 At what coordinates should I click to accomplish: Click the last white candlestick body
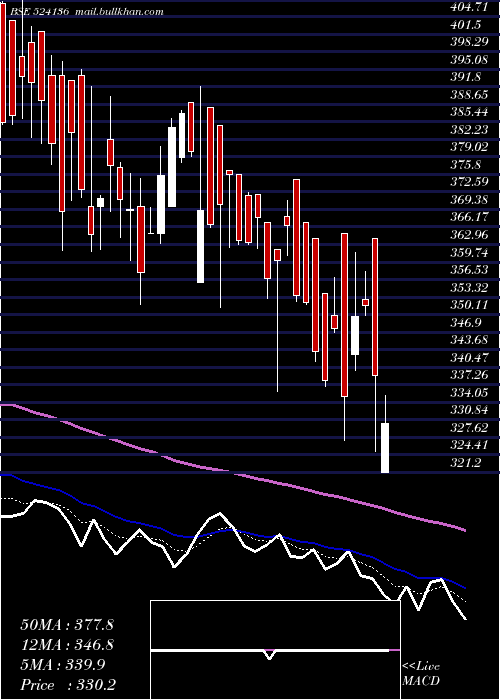coord(385,448)
